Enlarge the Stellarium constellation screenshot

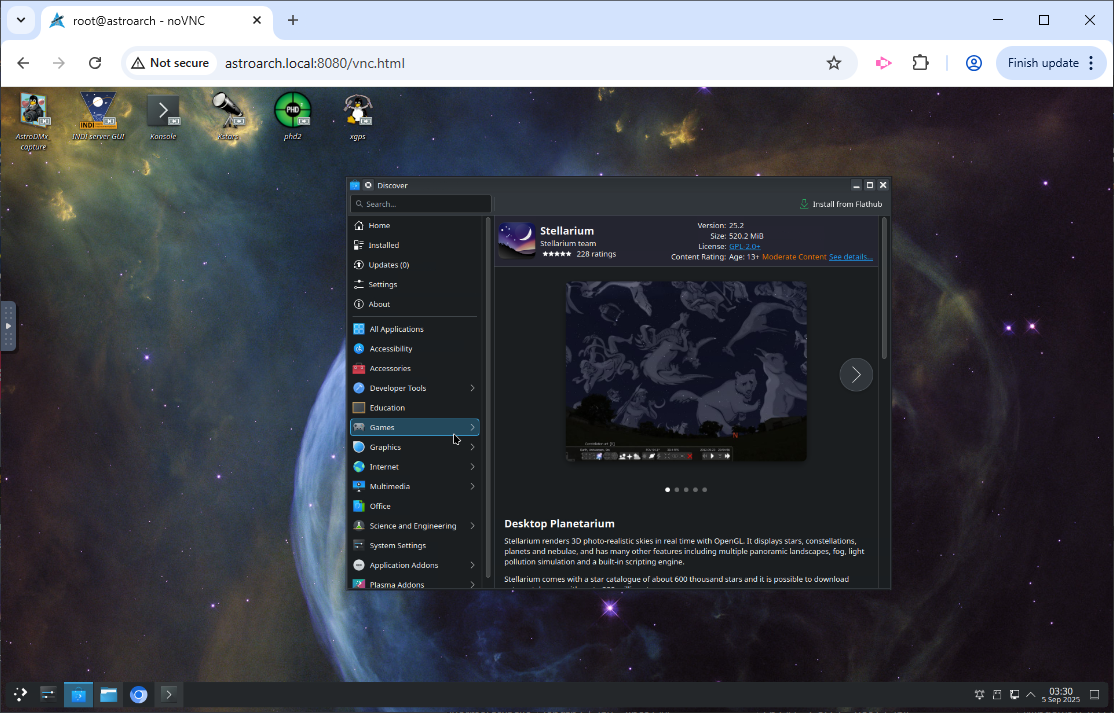686,371
